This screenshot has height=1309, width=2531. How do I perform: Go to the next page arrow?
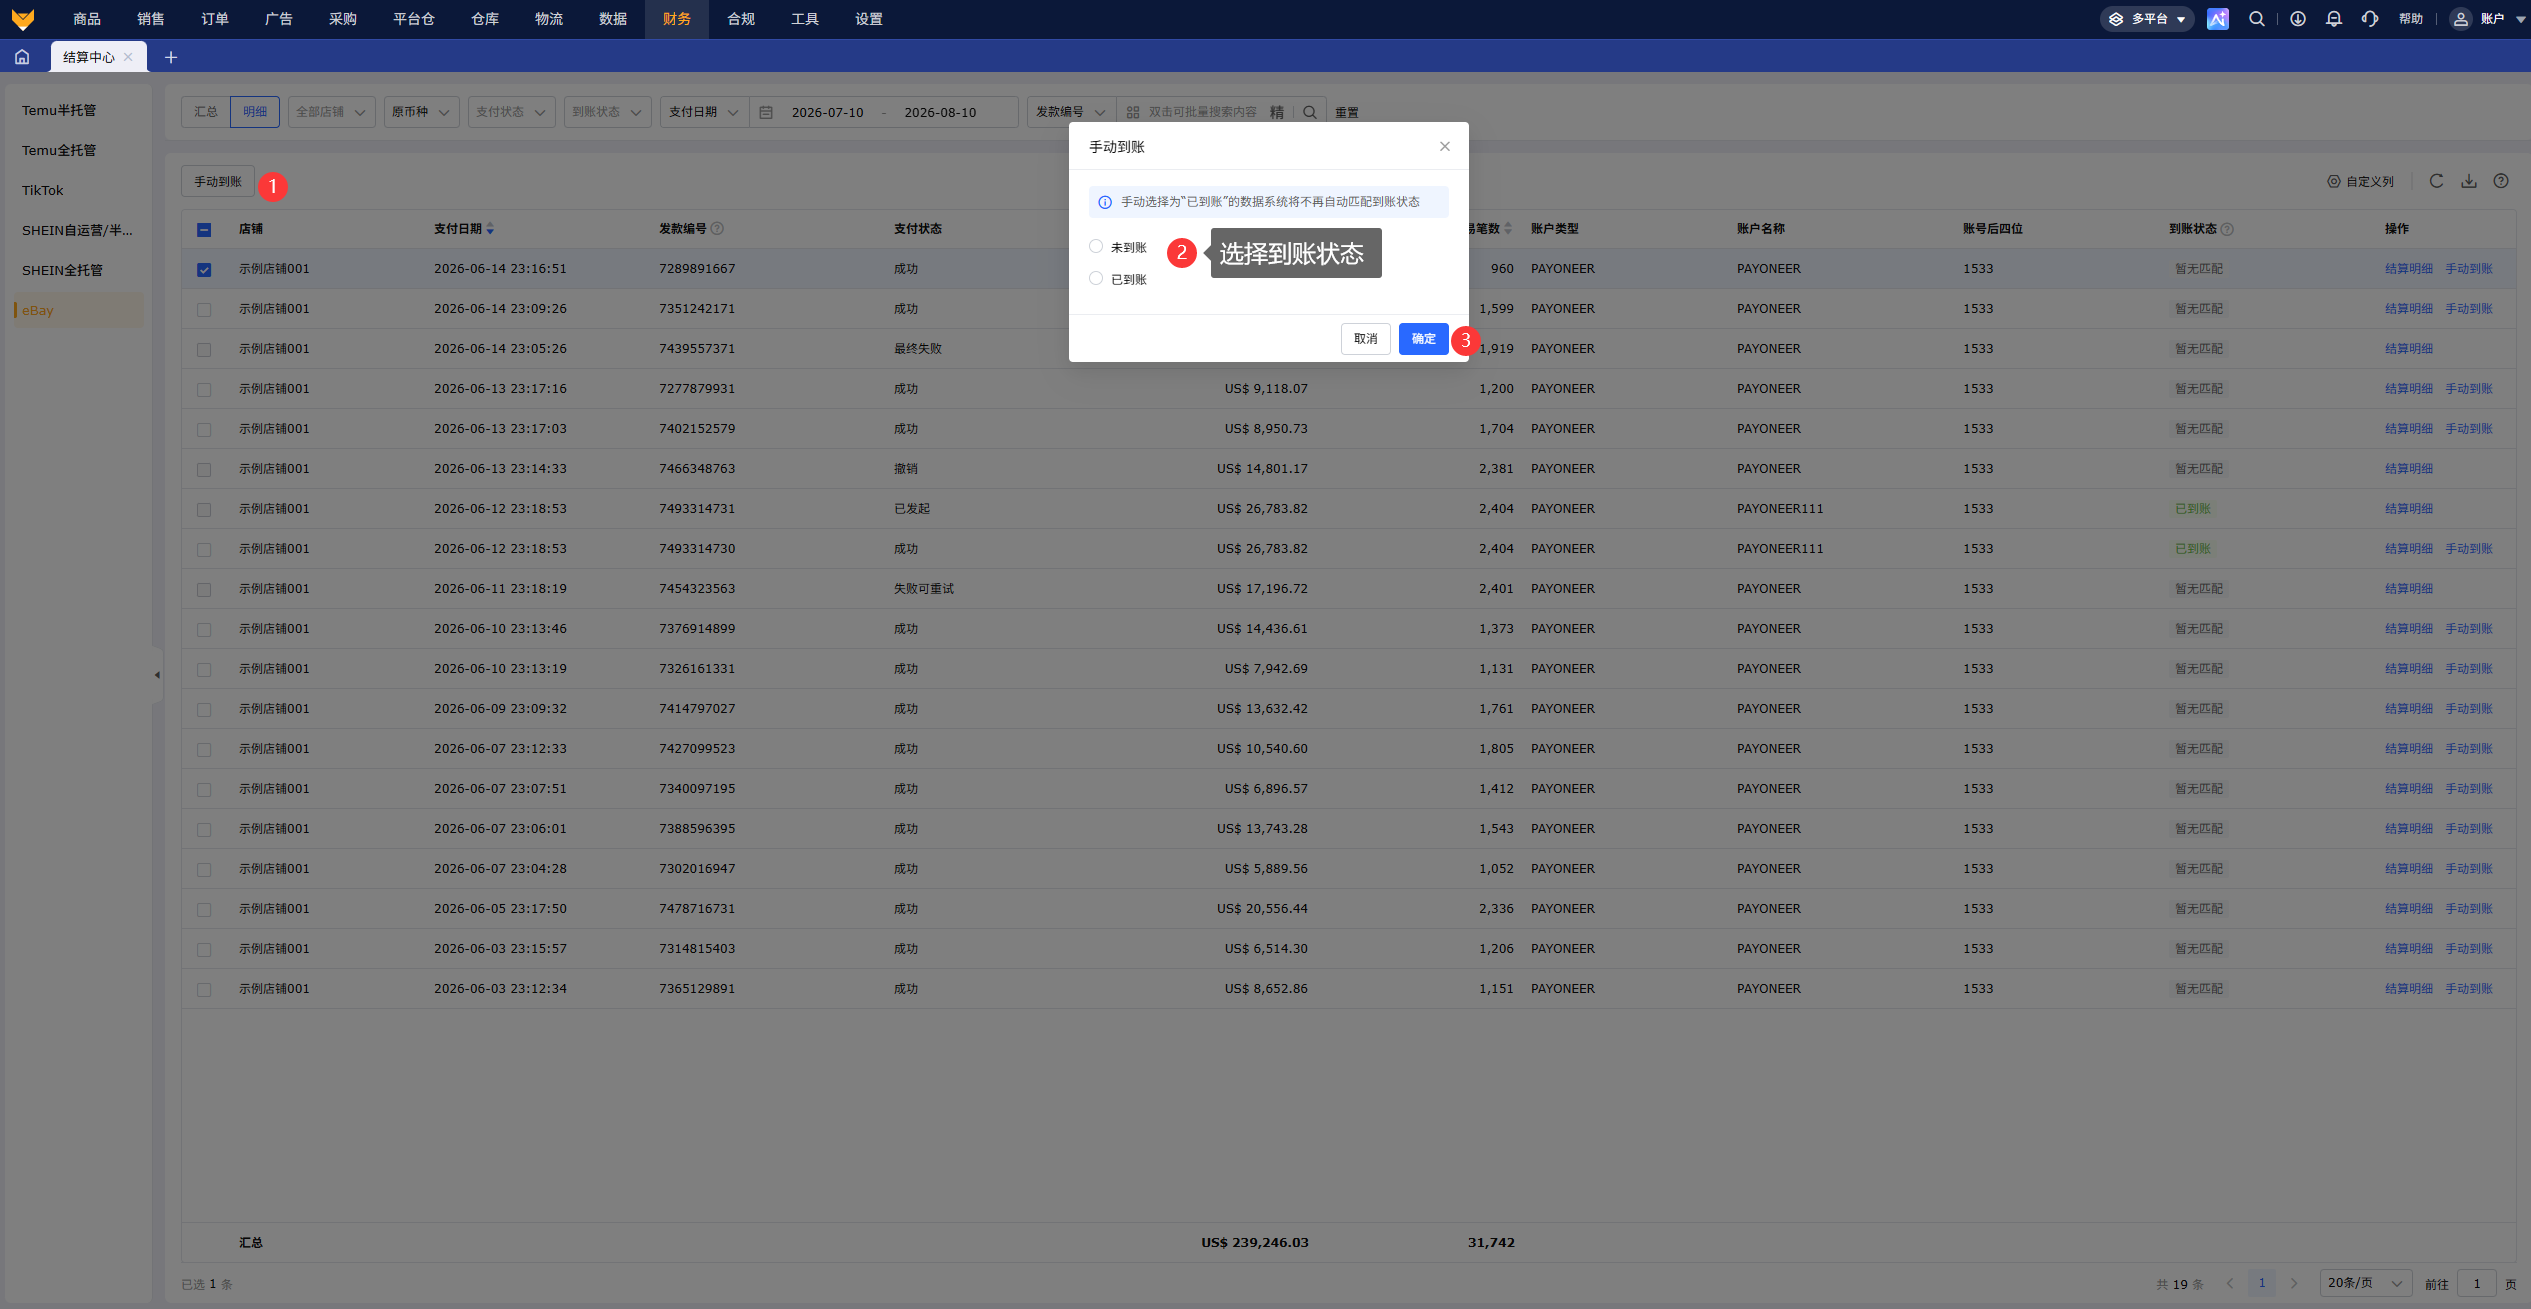pyautogui.click(x=2294, y=1283)
